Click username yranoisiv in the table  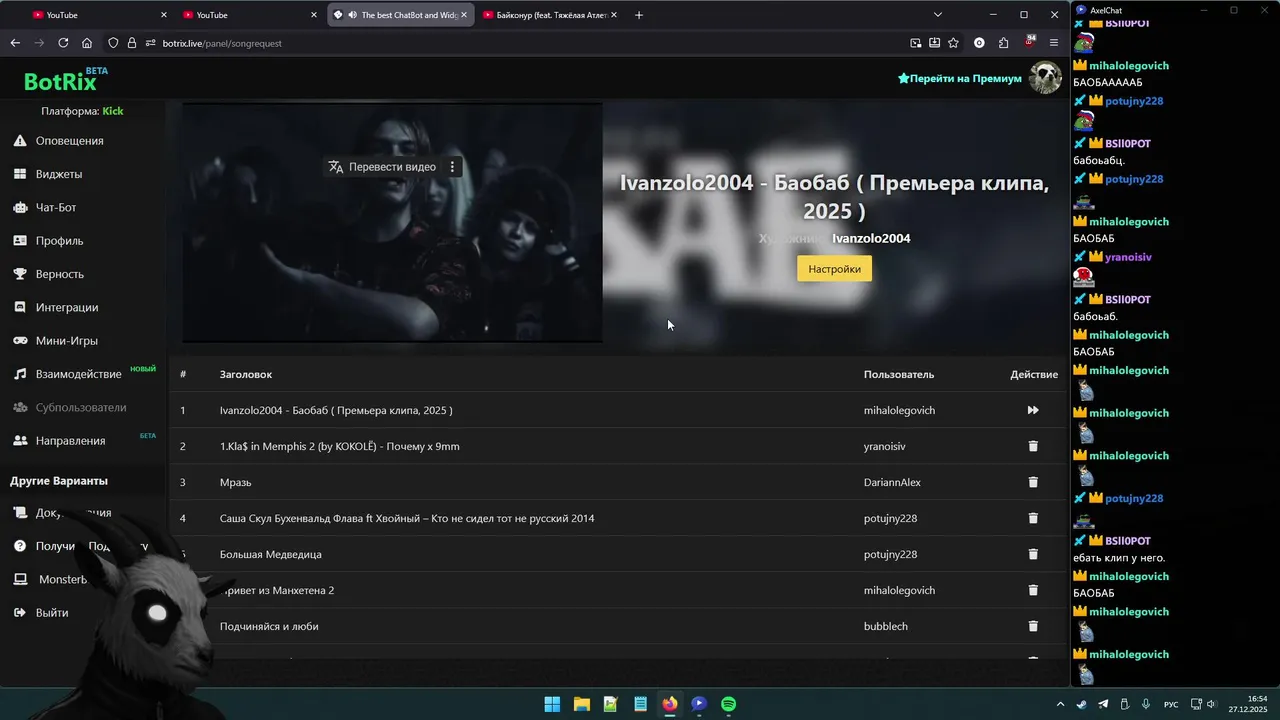coord(884,446)
